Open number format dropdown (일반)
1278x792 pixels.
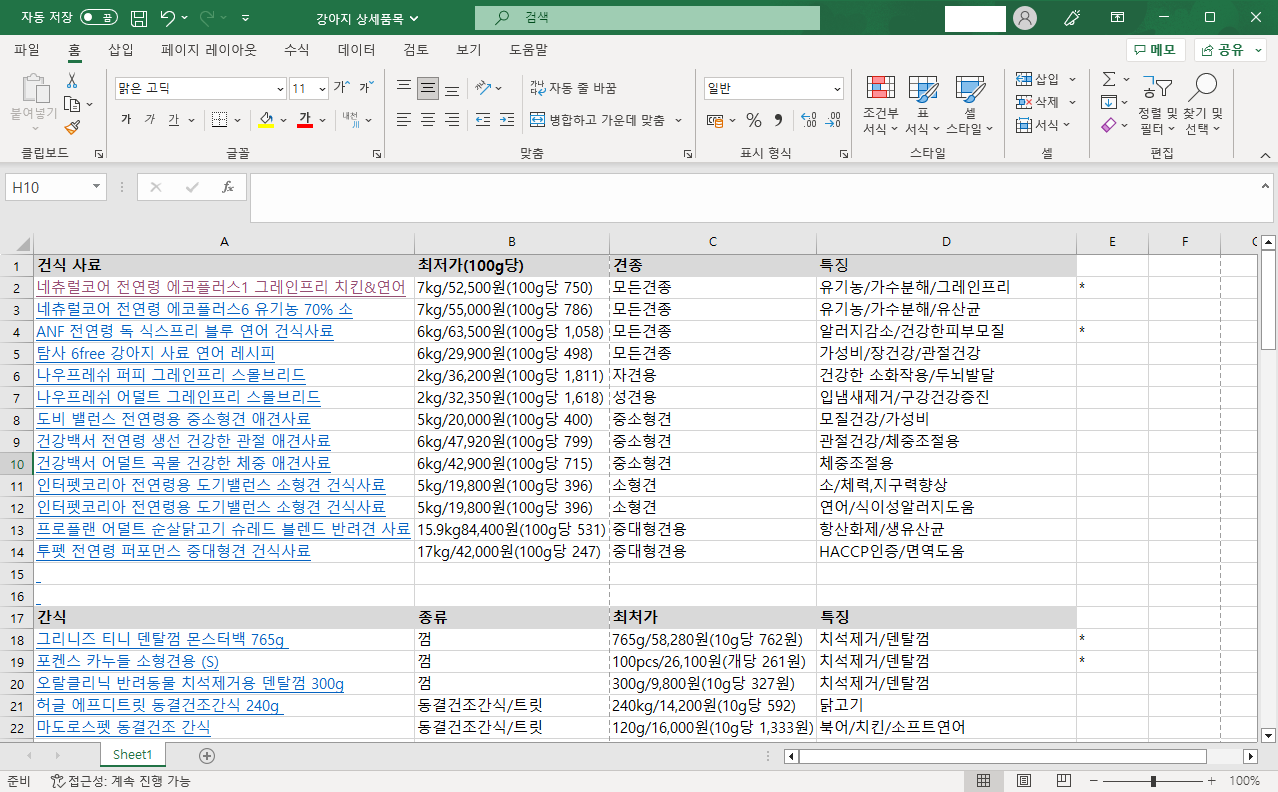click(x=837, y=88)
